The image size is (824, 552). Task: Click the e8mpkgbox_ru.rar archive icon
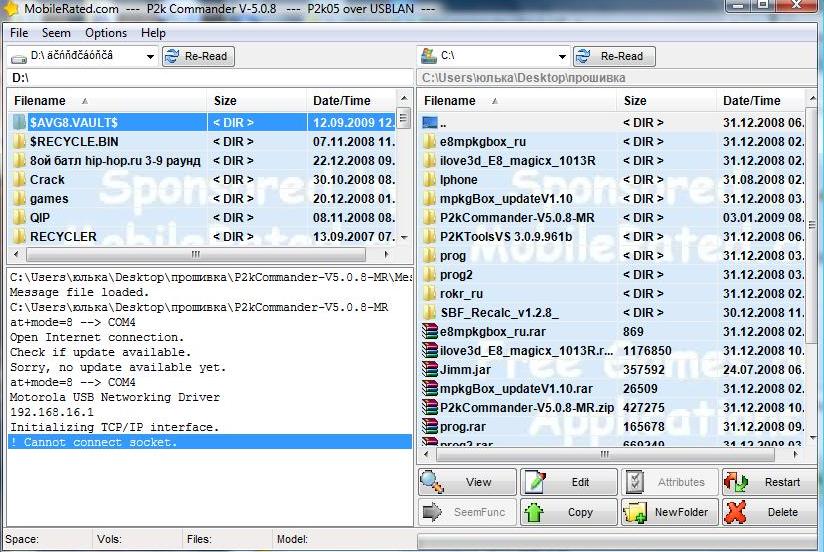click(x=430, y=332)
